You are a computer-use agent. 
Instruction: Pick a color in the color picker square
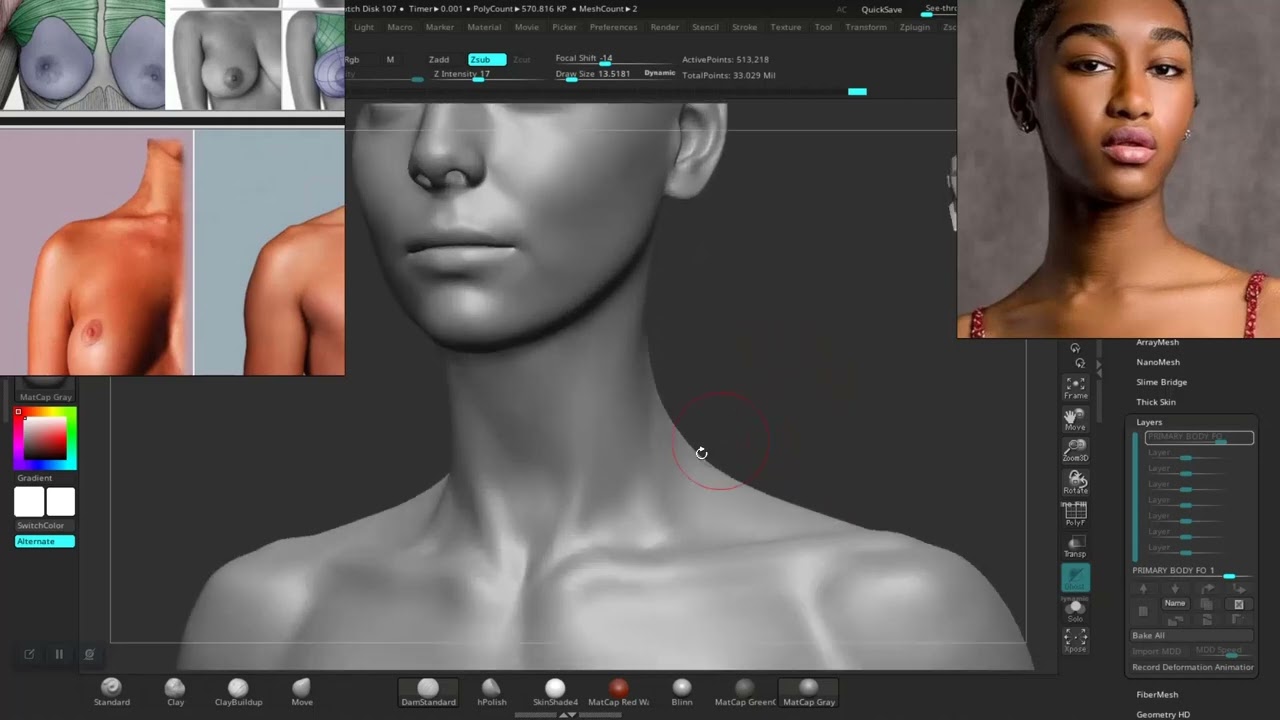[45, 438]
